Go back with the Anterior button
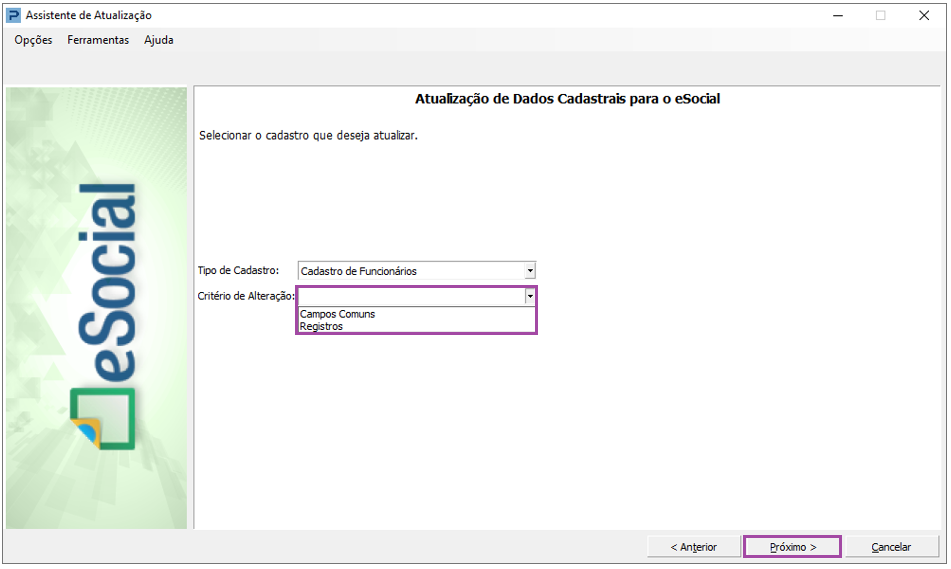This screenshot has width=951, height=569. [694, 547]
